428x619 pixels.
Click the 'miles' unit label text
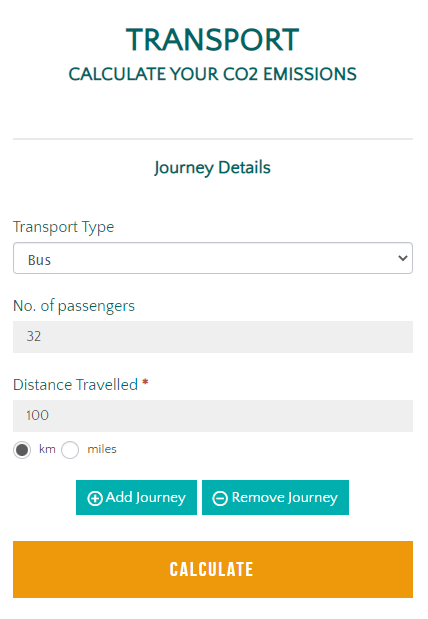pyautogui.click(x=102, y=449)
